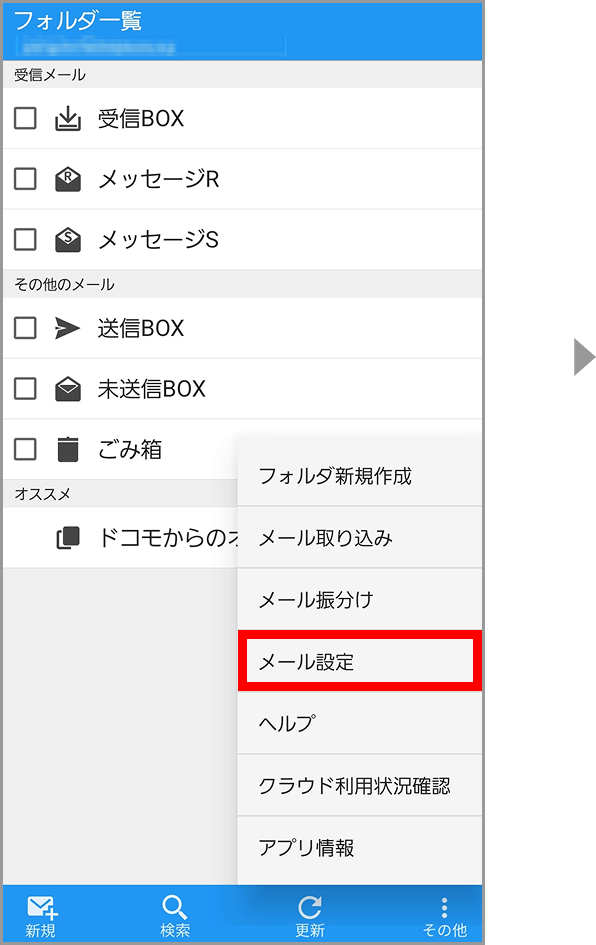Tap the ドコモからの stacked pages icon
The height and width of the screenshot is (945, 596).
click(68, 538)
